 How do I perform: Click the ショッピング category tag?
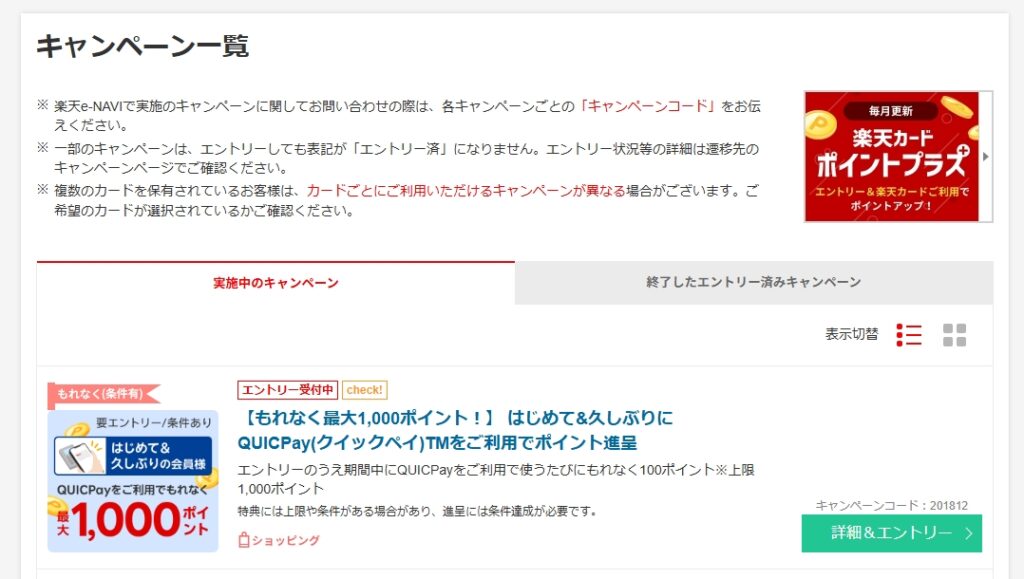[x=279, y=540]
